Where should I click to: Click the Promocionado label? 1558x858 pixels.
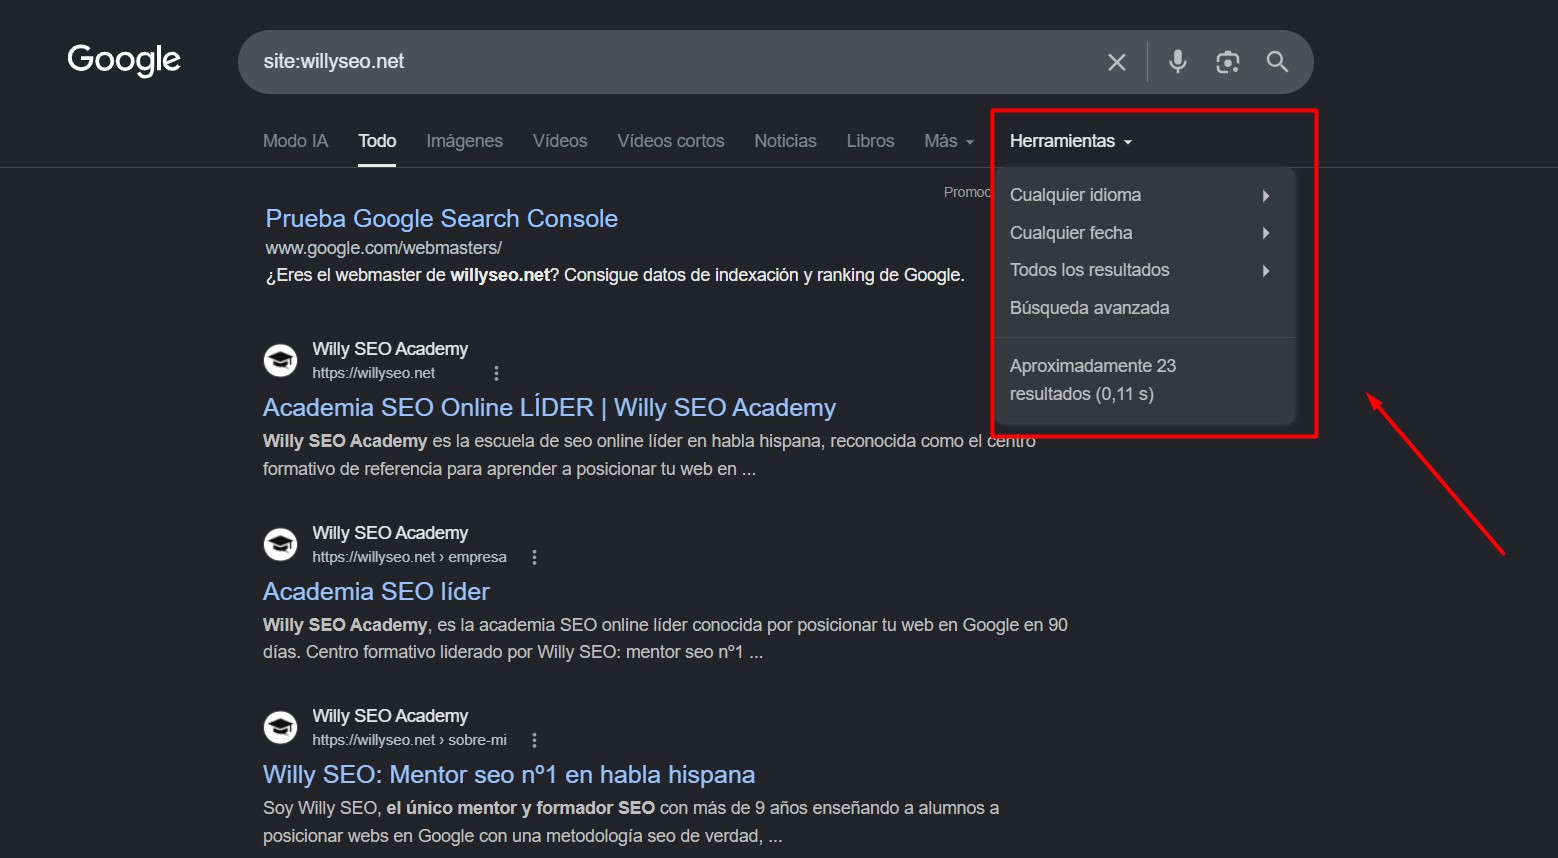point(967,192)
